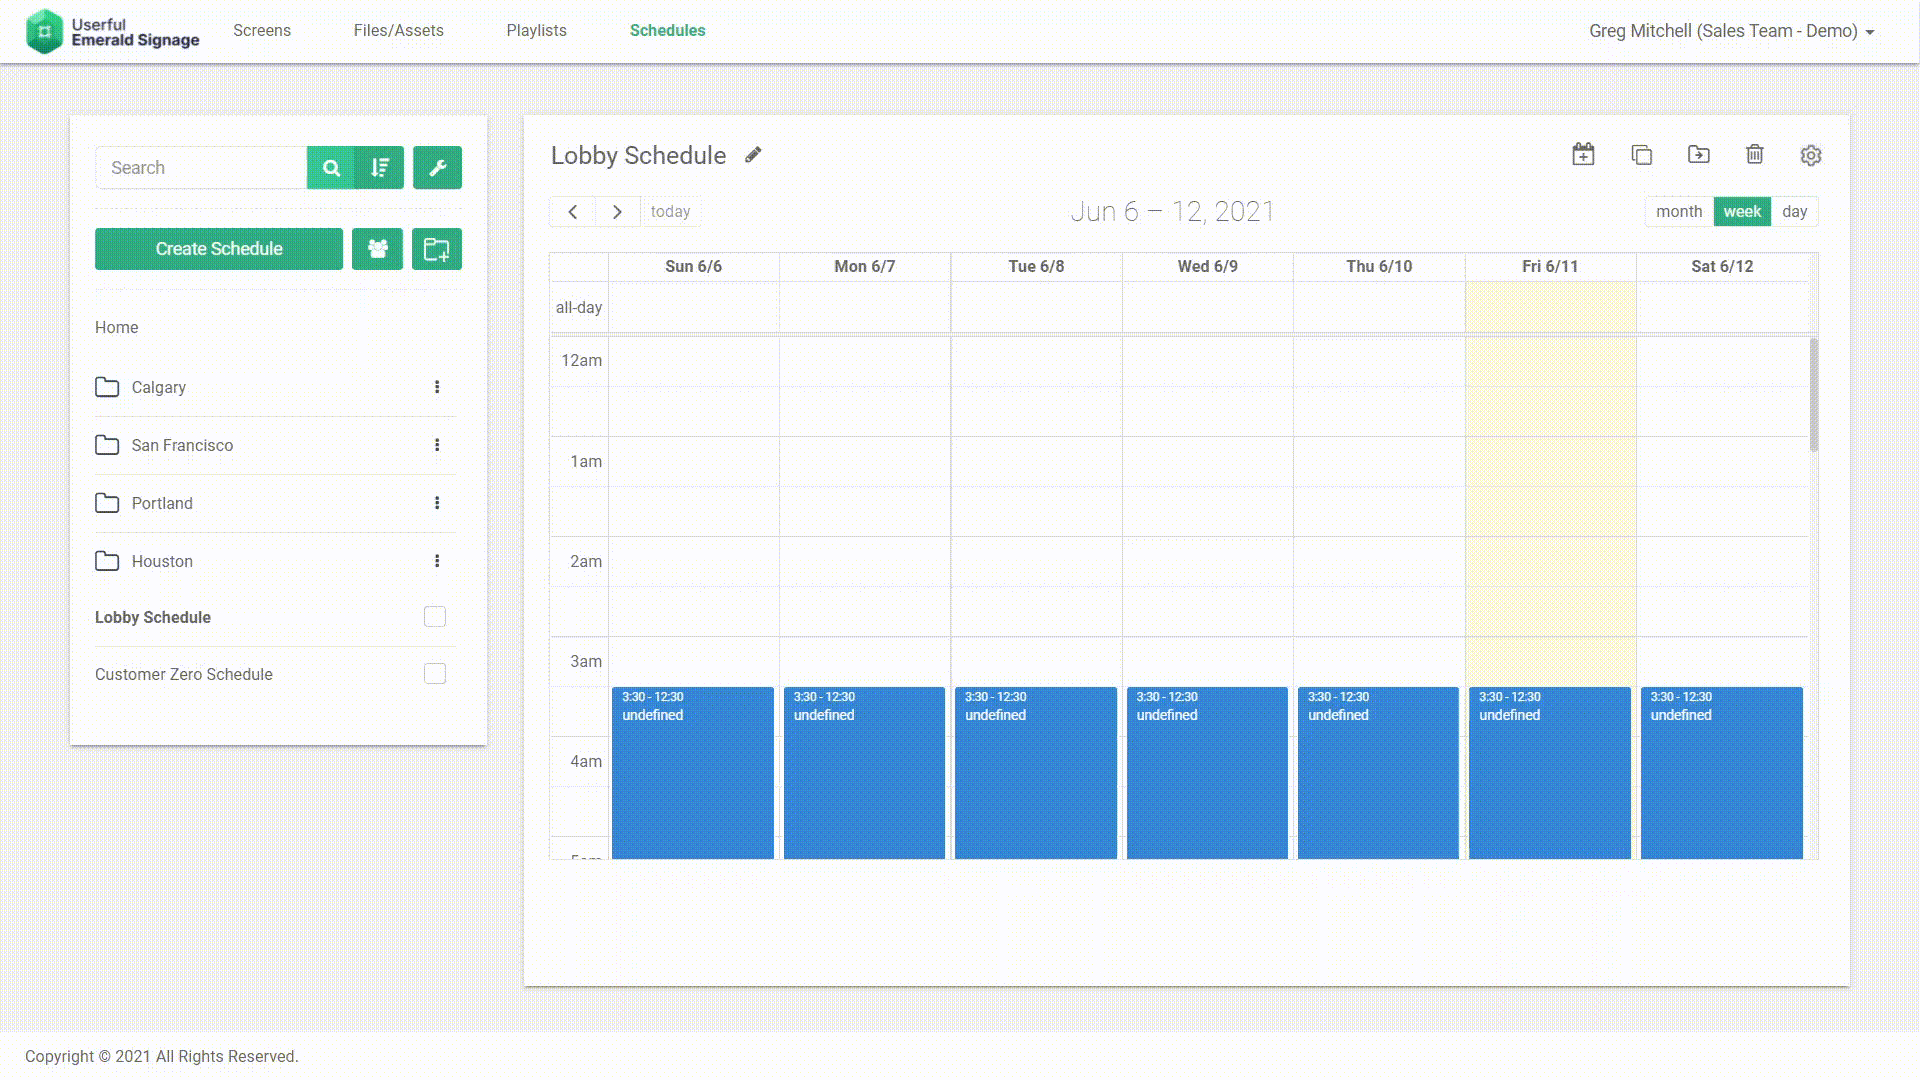Open the Thu 6/10 3:30 event

tap(1378, 773)
